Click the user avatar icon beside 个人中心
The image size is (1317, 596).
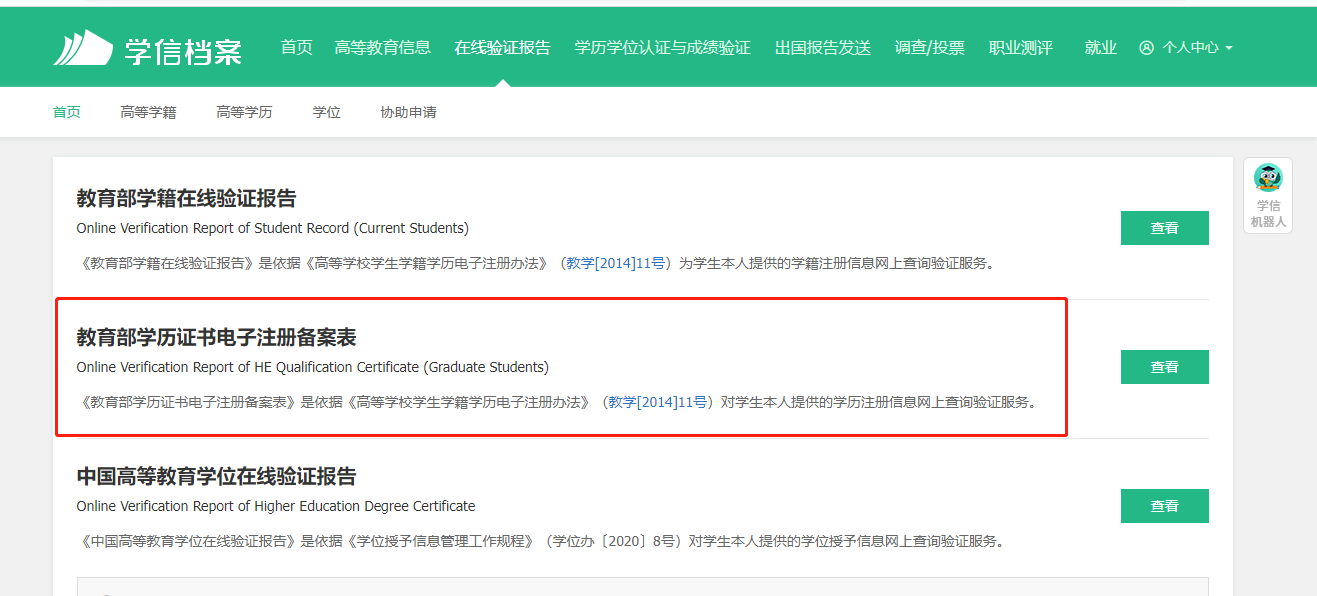(x=1146, y=48)
